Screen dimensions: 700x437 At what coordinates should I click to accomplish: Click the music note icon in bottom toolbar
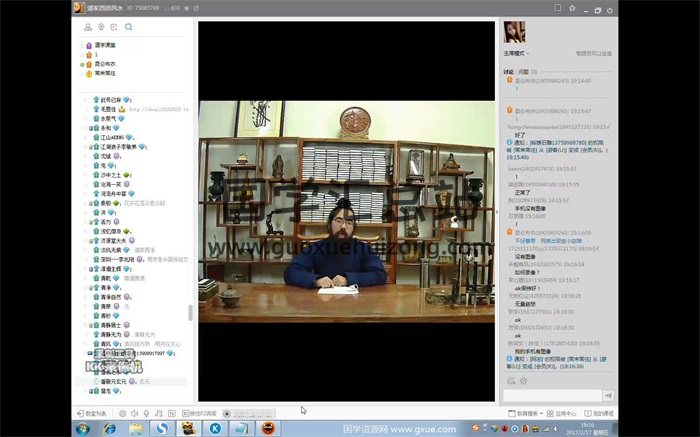pyautogui.click(x=158, y=412)
